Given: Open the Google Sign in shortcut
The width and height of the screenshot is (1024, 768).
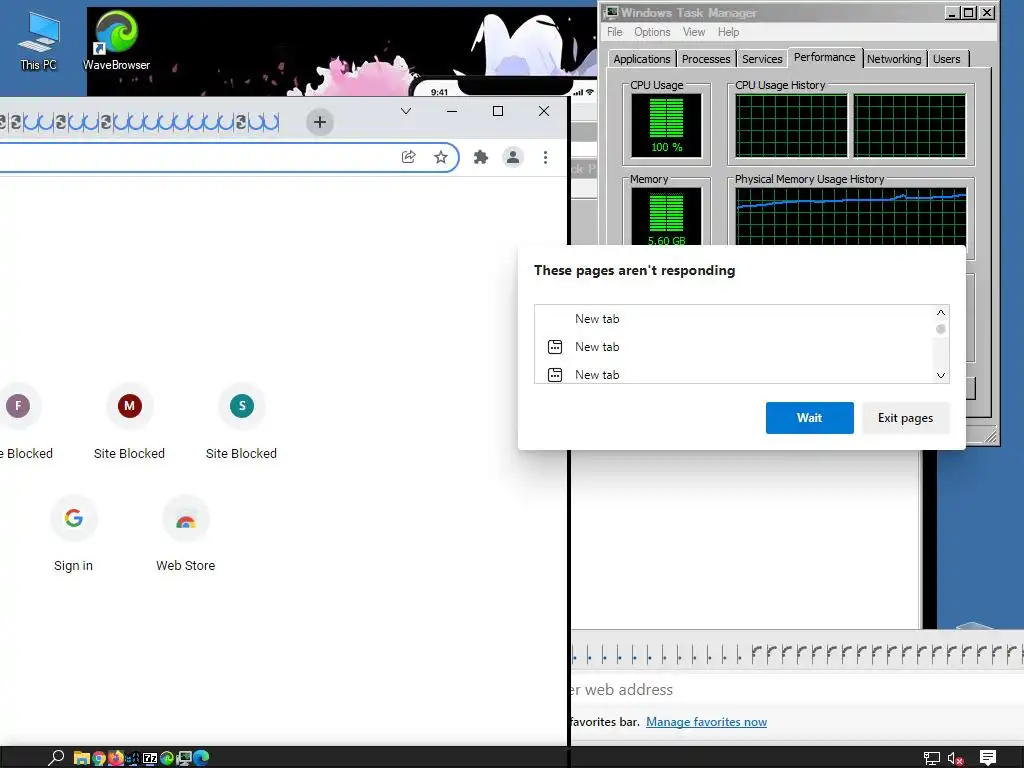Looking at the screenshot, I should [74, 534].
